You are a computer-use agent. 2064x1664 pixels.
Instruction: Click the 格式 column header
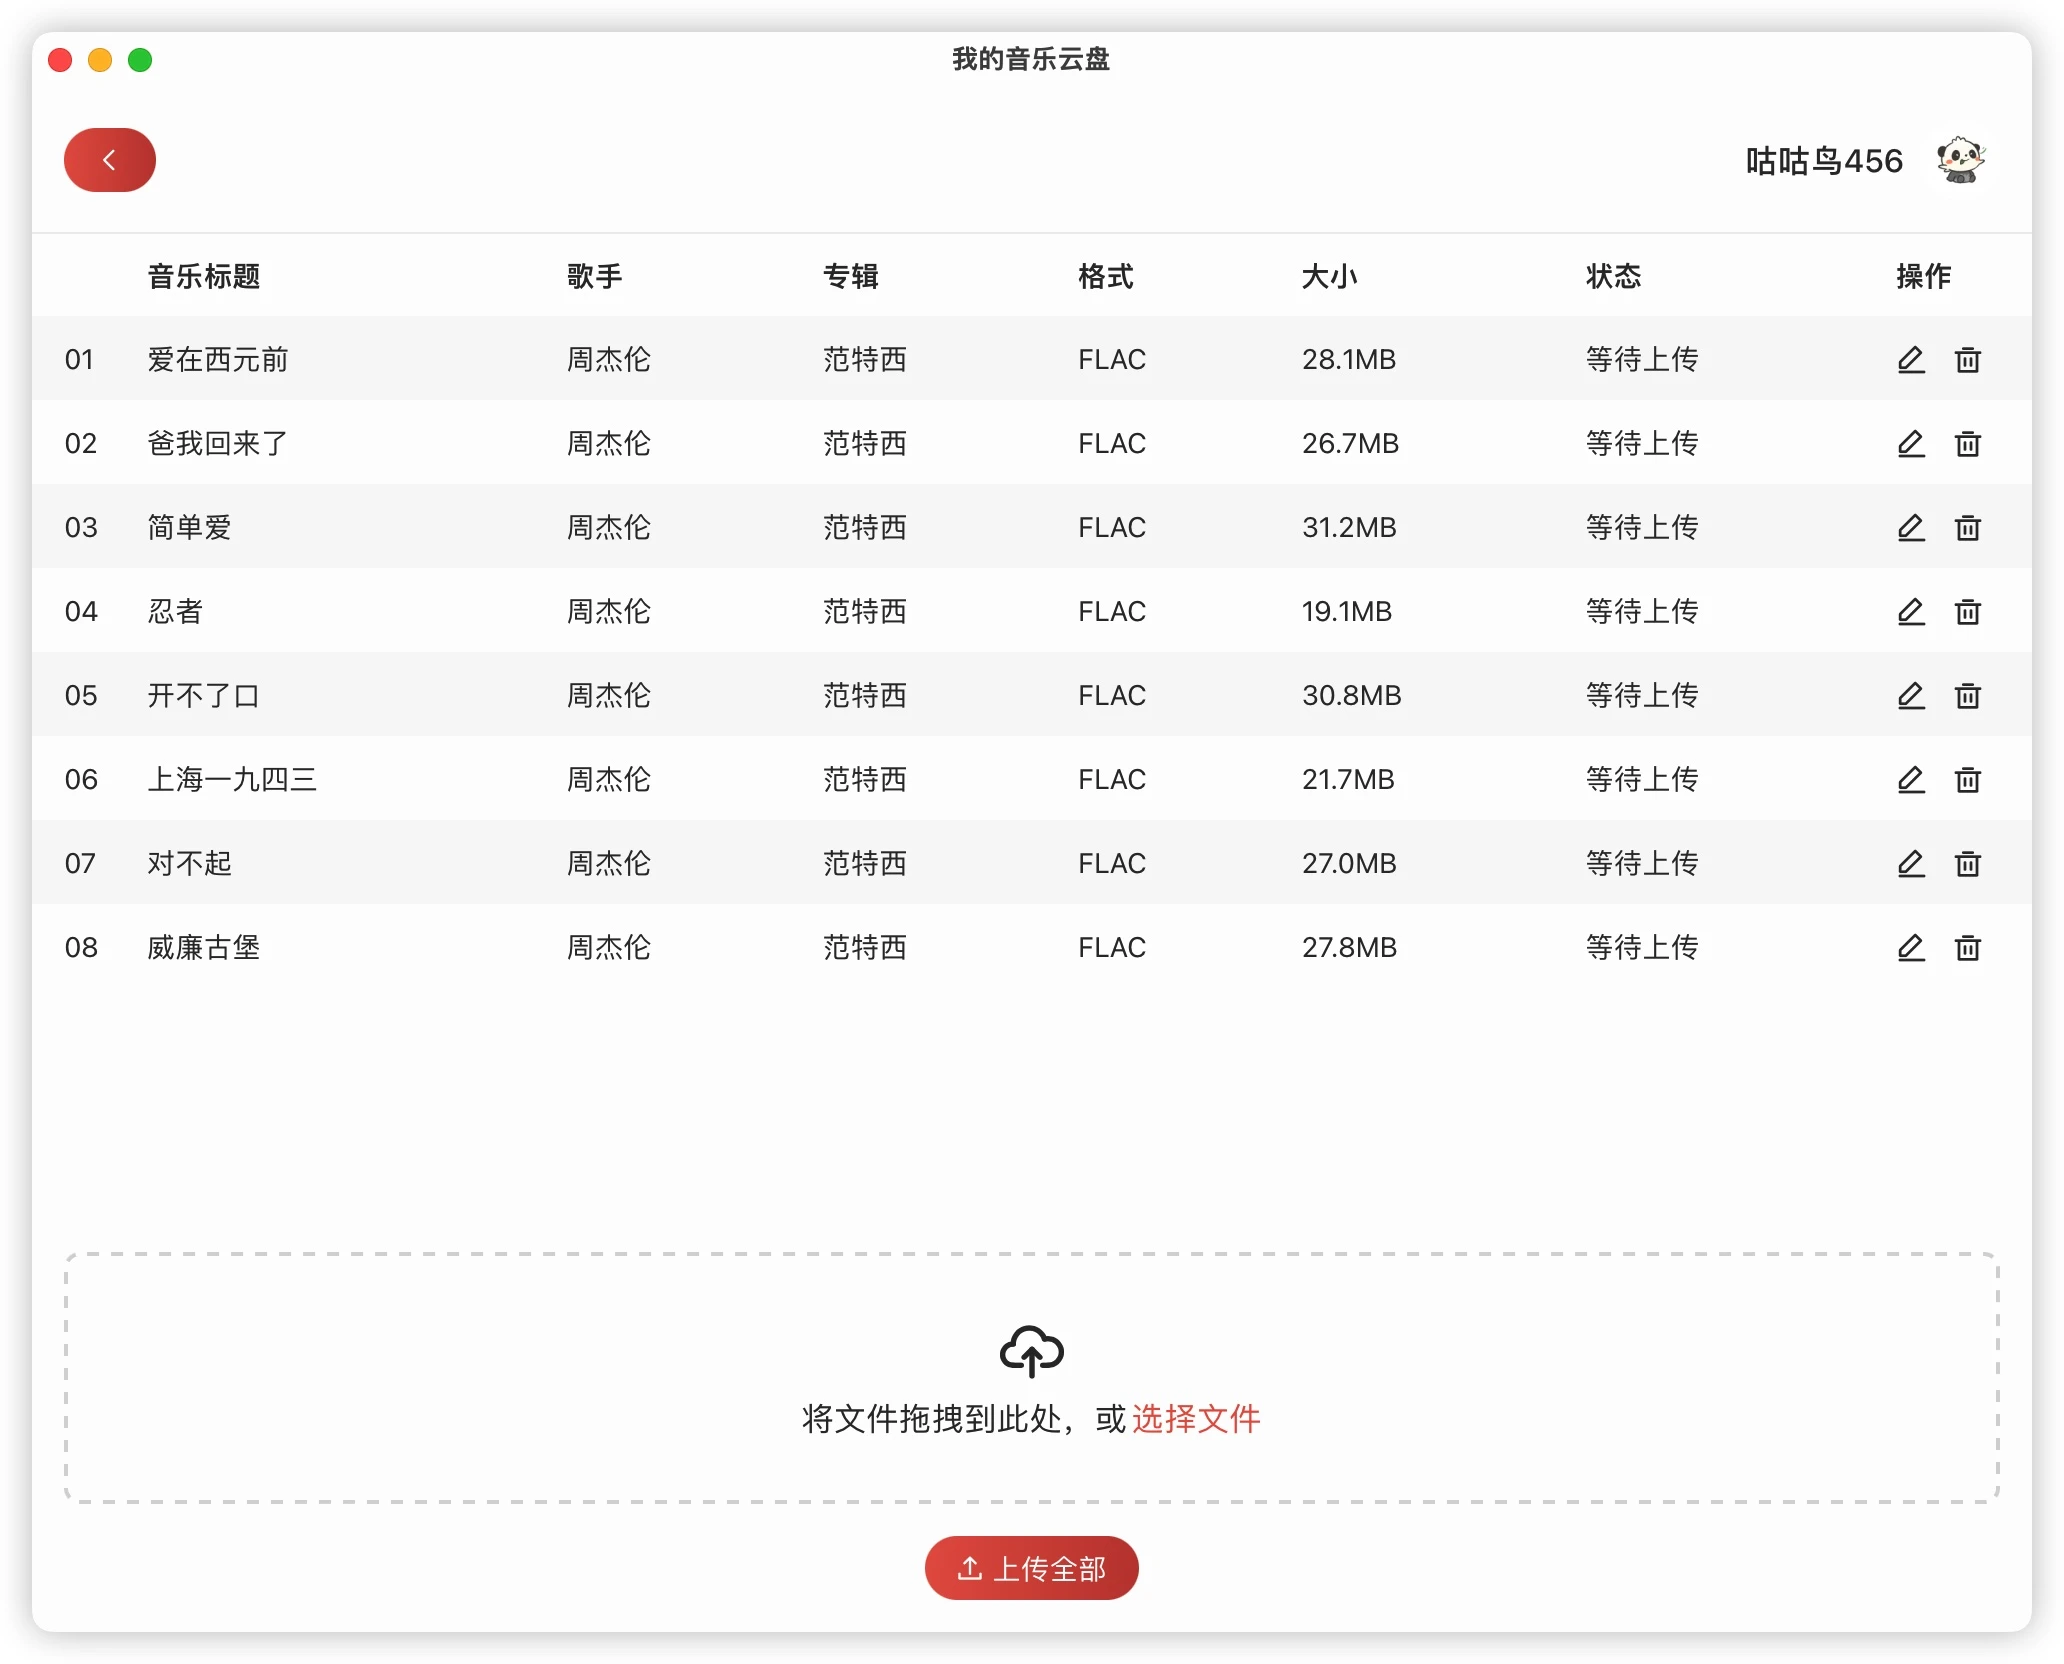pyautogui.click(x=1106, y=276)
